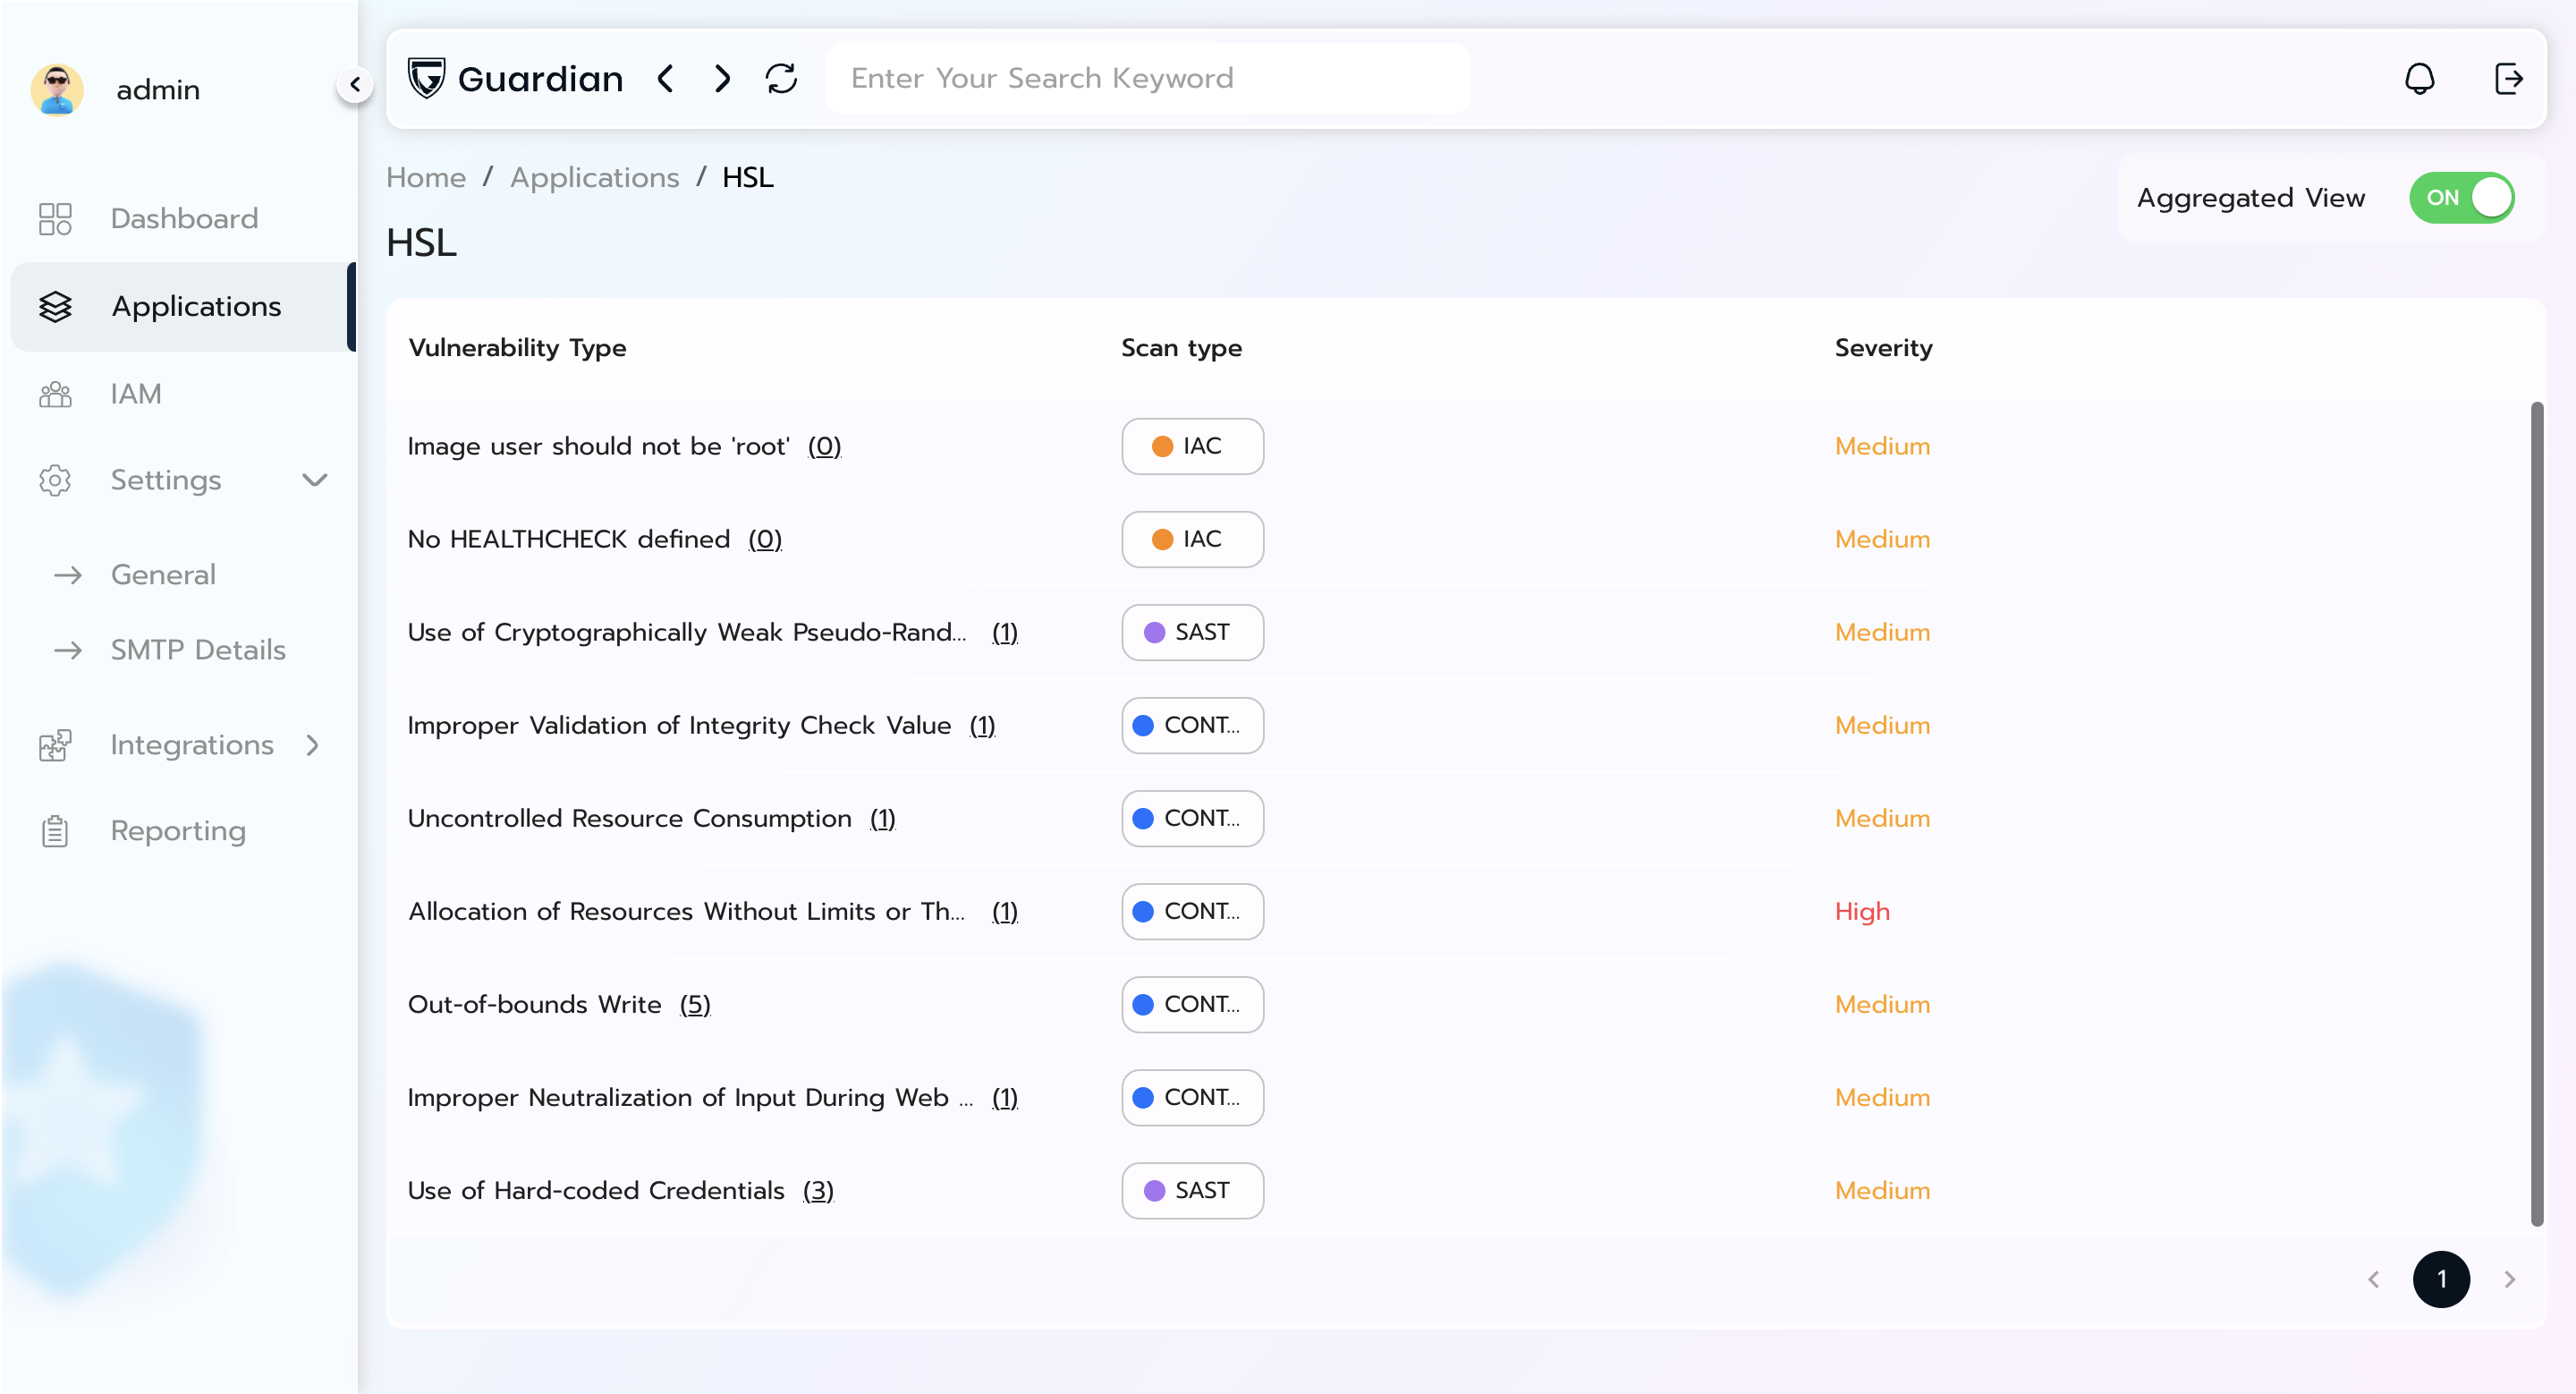The height and width of the screenshot is (1394, 2576).
Task: Click SAST badge for Hard-coded Credentials row
Action: [x=1192, y=1190]
